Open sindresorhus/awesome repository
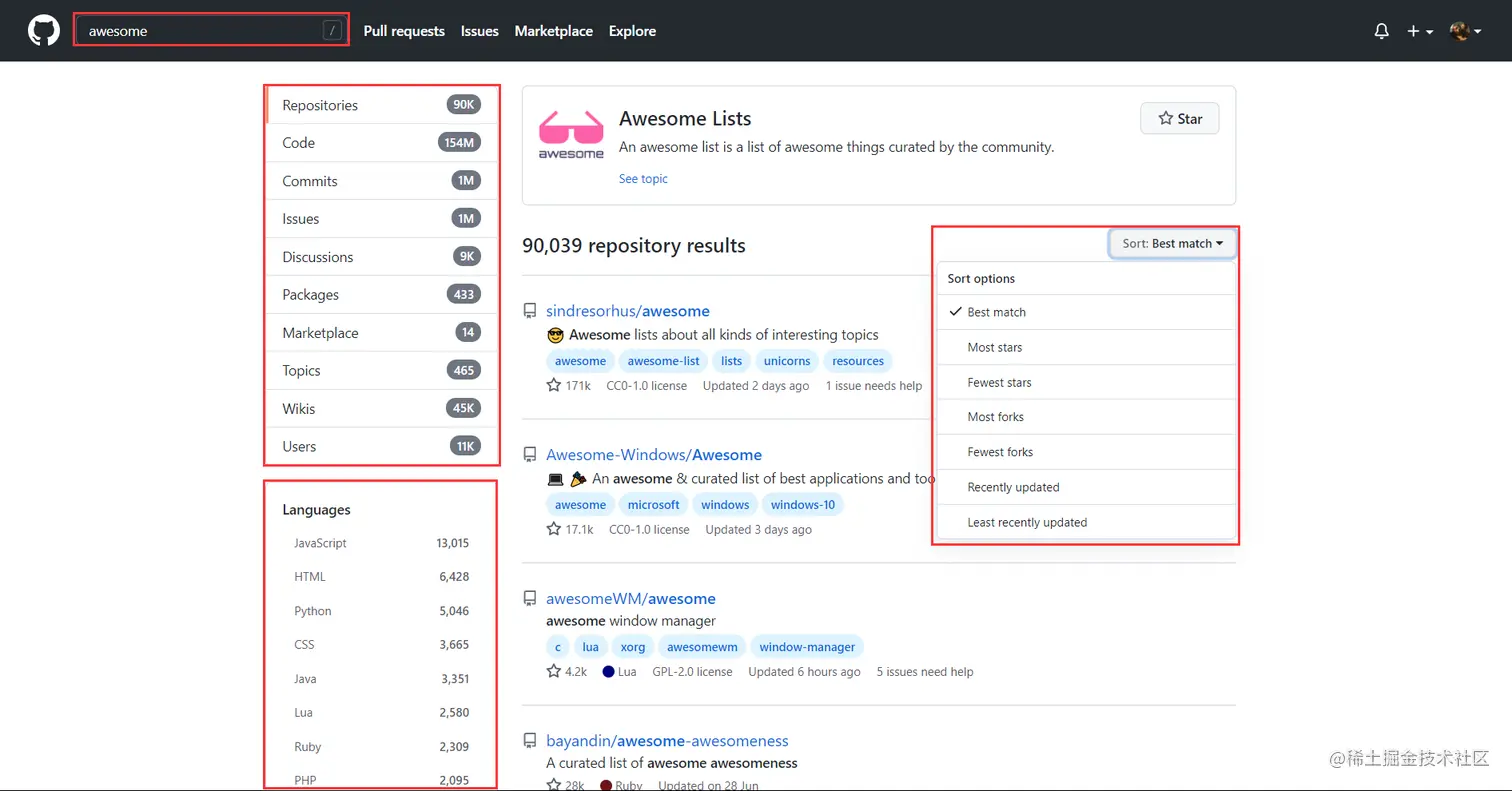Image resolution: width=1512 pixels, height=791 pixels. click(628, 311)
